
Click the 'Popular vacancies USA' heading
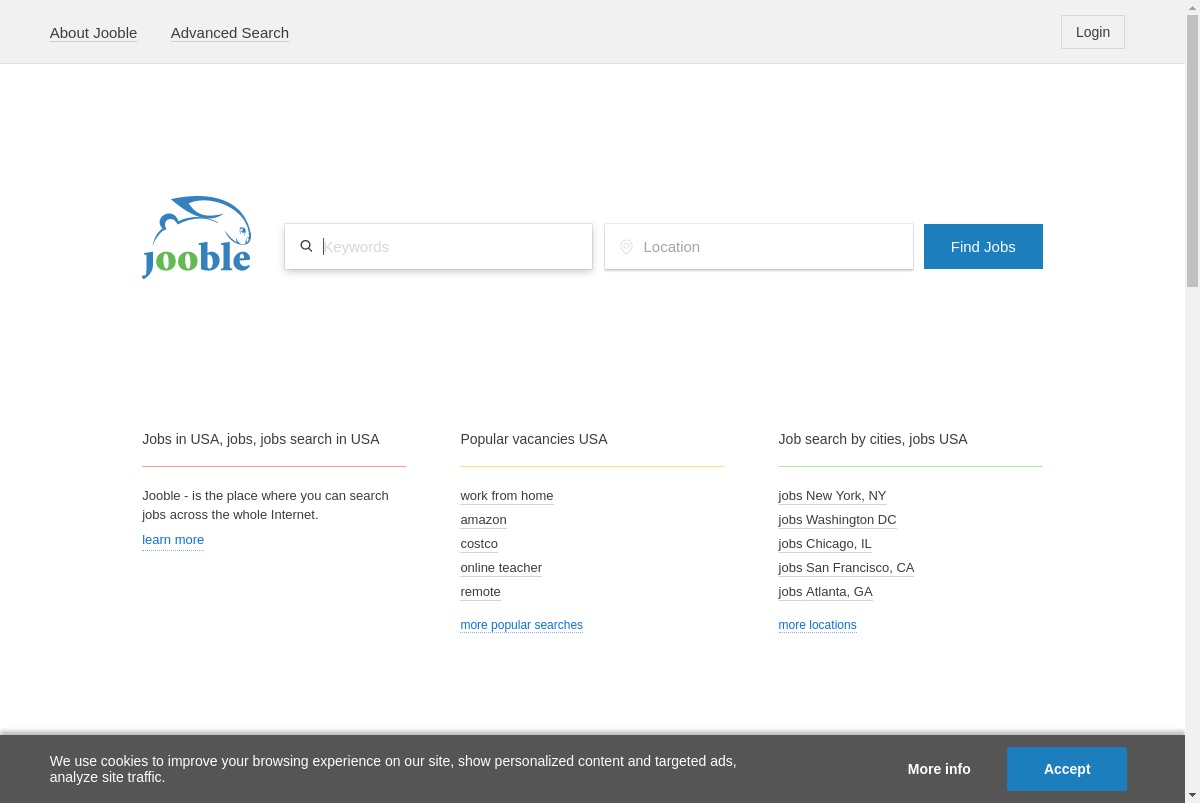pos(534,439)
